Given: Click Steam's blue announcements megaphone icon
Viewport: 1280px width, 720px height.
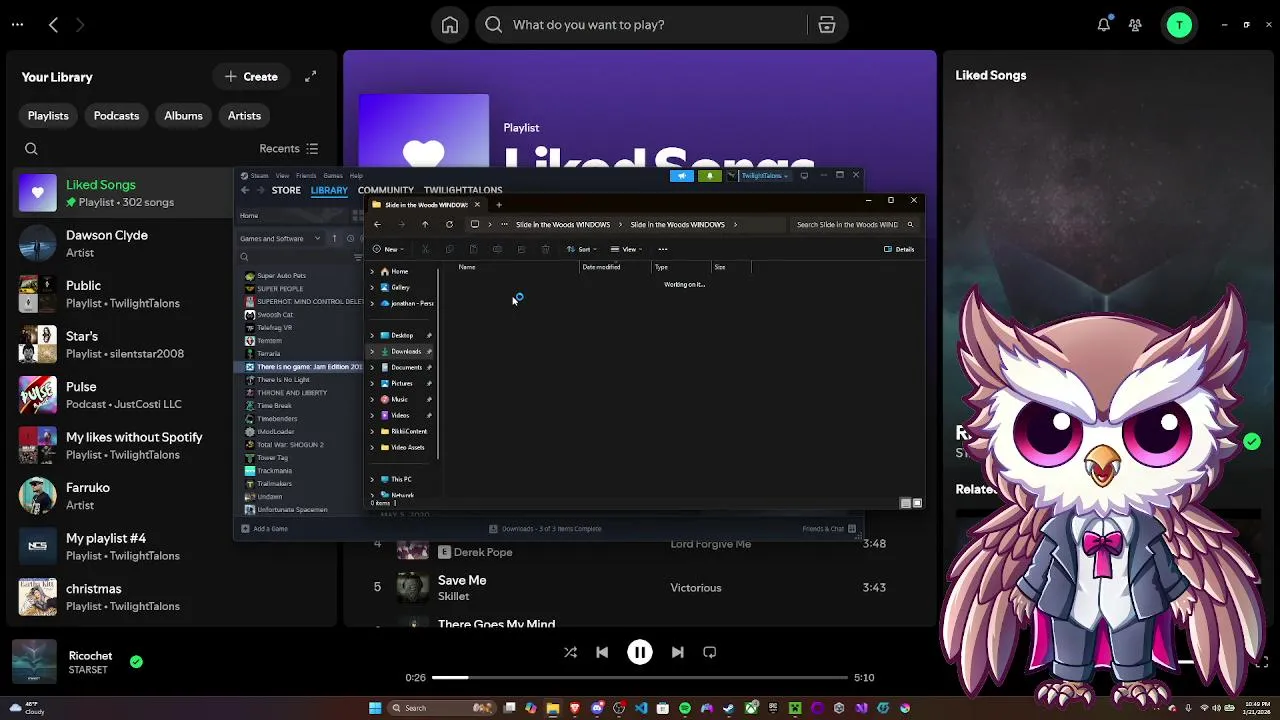Looking at the screenshot, I should pos(682,176).
